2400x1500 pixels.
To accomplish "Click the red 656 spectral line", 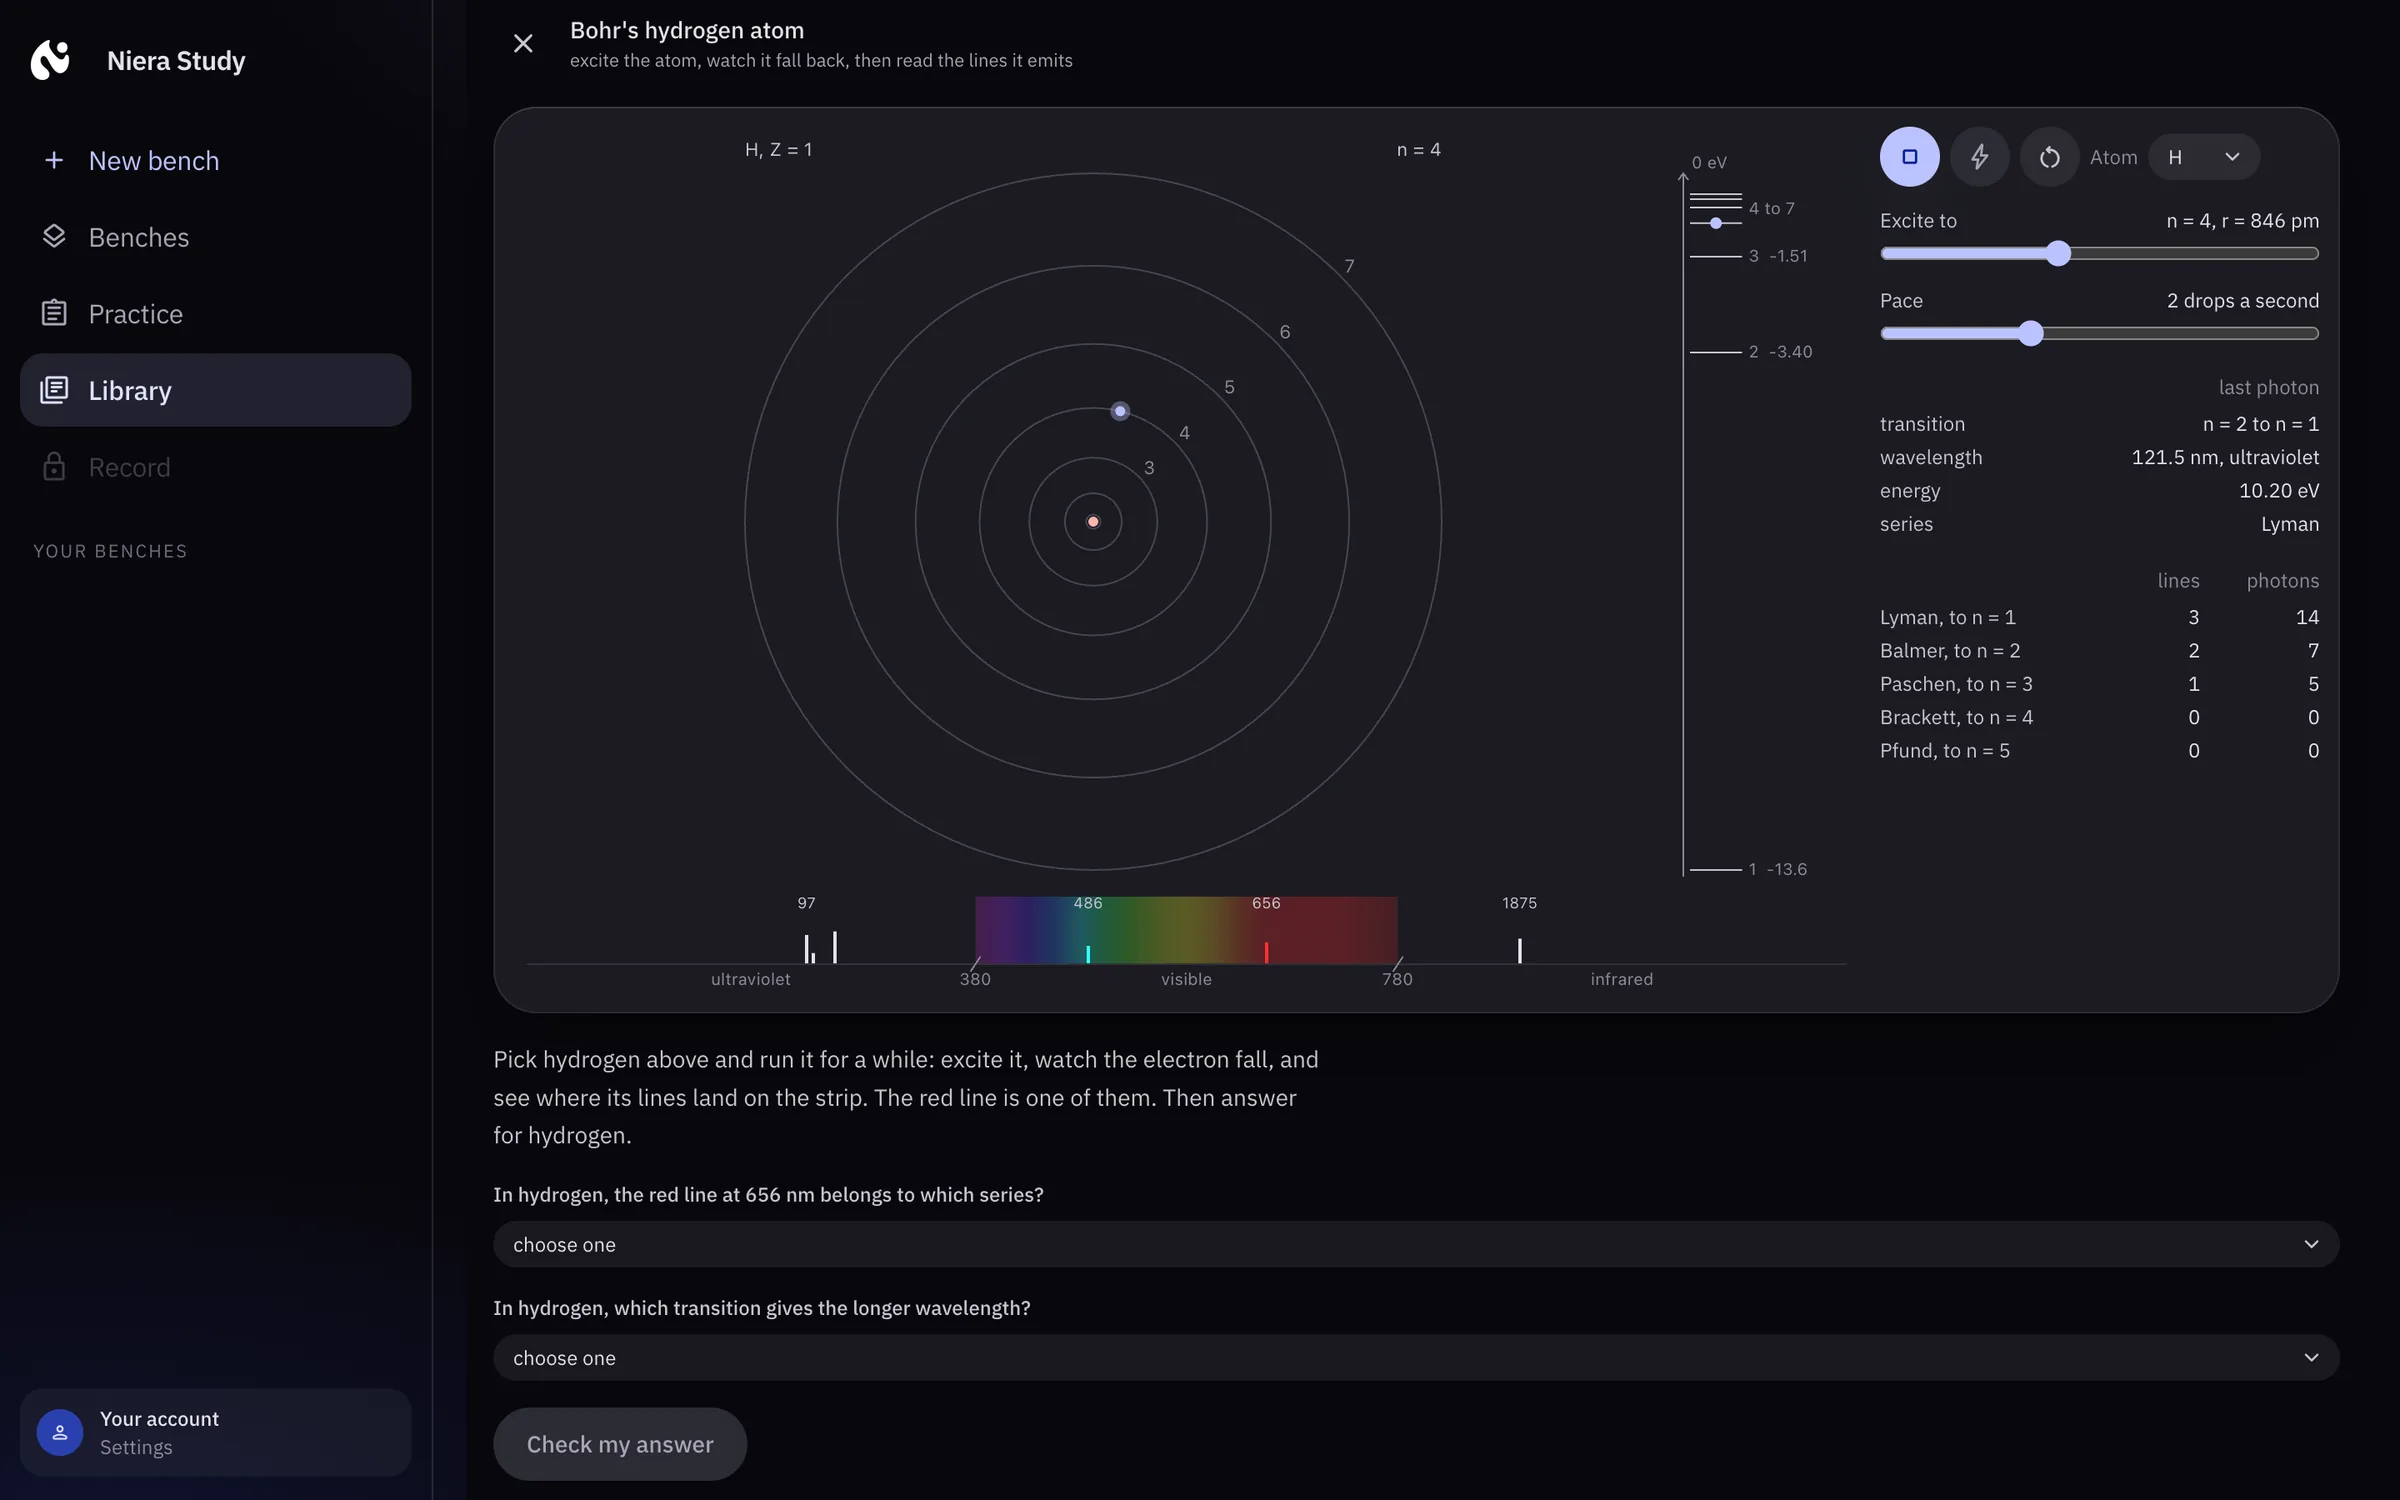I will [x=1266, y=951].
